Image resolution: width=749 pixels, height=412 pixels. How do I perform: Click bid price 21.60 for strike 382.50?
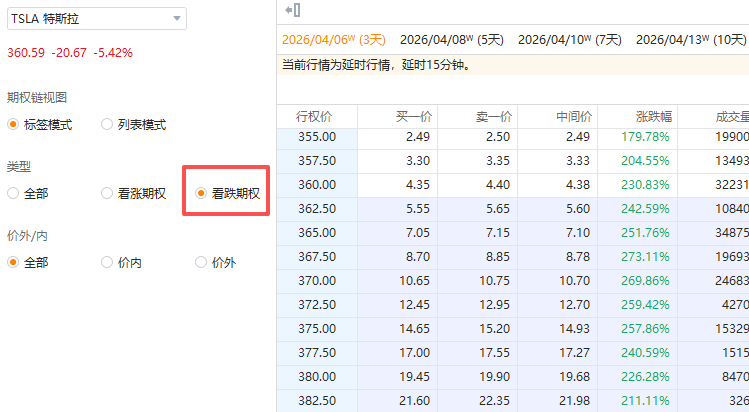[x=415, y=401]
